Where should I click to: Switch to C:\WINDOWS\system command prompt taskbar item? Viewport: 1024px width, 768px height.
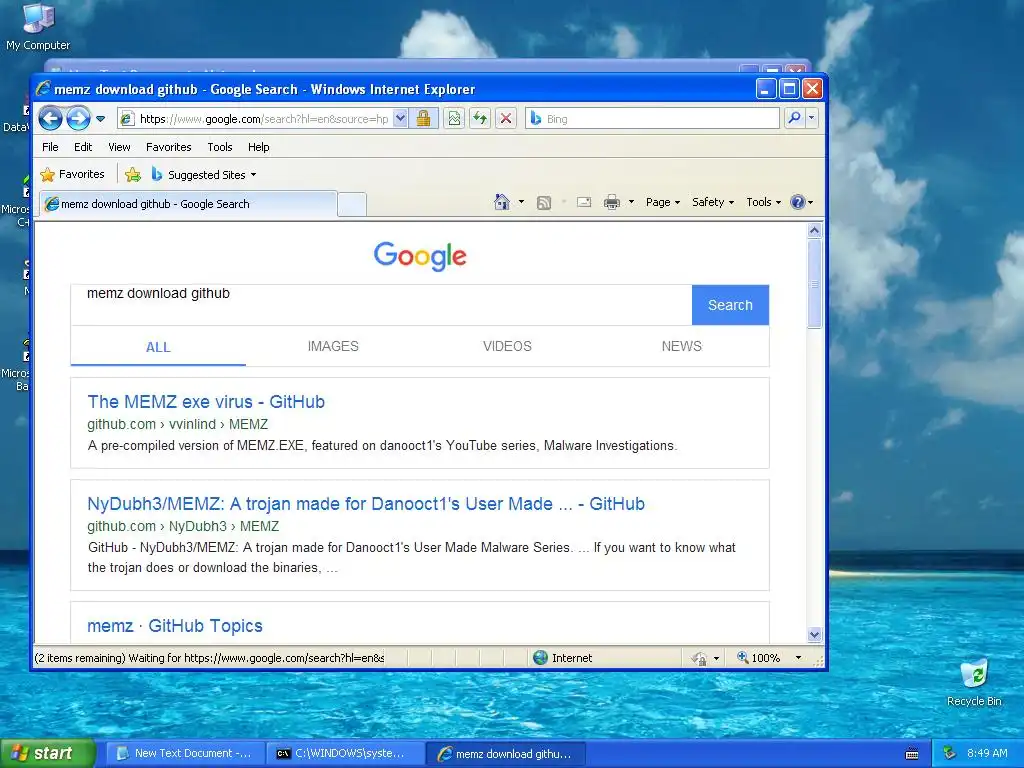pyautogui.click(x=344, y=753)
